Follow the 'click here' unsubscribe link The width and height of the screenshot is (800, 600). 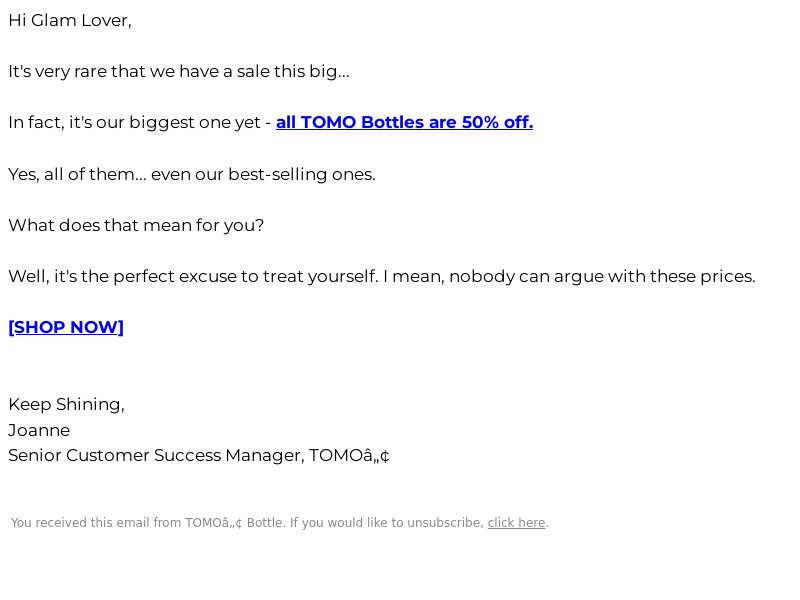(516, 523)
